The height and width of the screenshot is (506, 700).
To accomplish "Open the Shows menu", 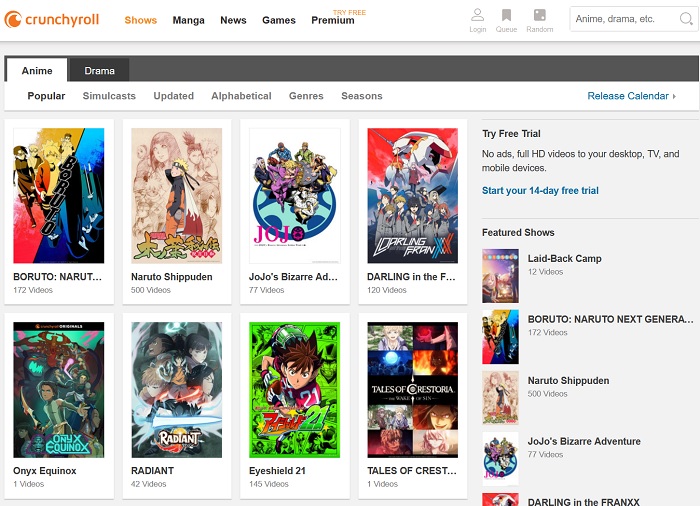I will [x=141, y=20].
